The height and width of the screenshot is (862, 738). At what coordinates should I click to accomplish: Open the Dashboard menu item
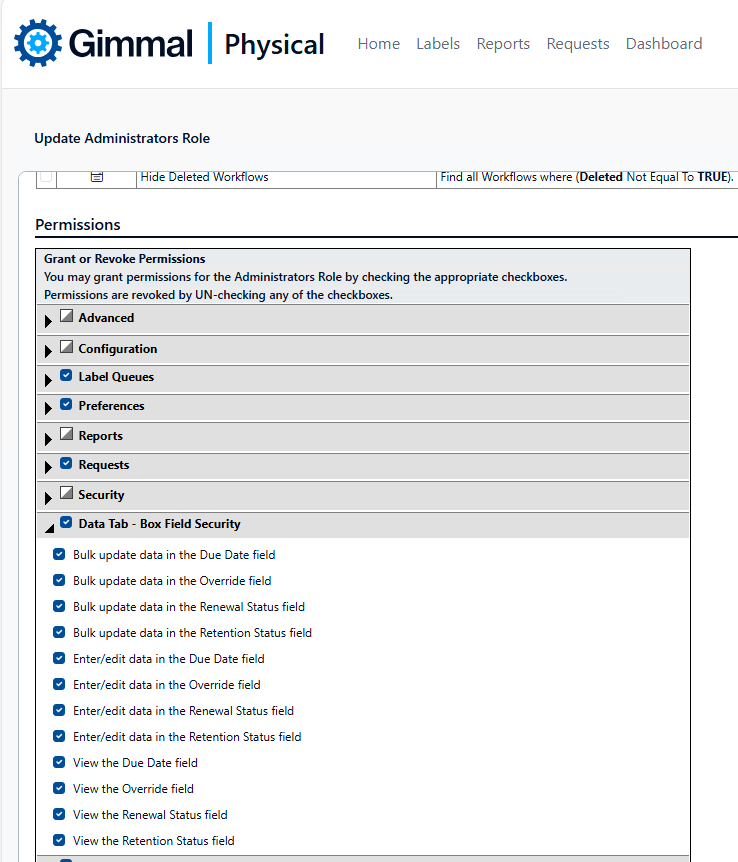(x=664, y=43)
